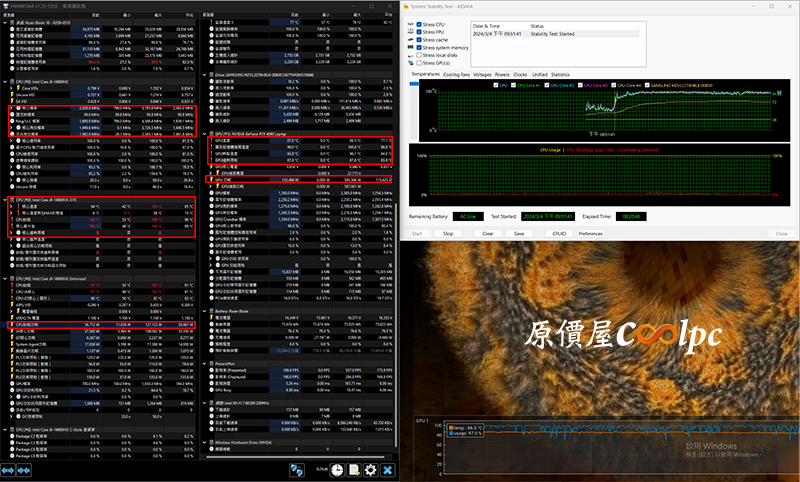The image size is (800, 482).
Task: Click HWiNFO expand-columns left-right arrow button
Action: tap(8, 470)
